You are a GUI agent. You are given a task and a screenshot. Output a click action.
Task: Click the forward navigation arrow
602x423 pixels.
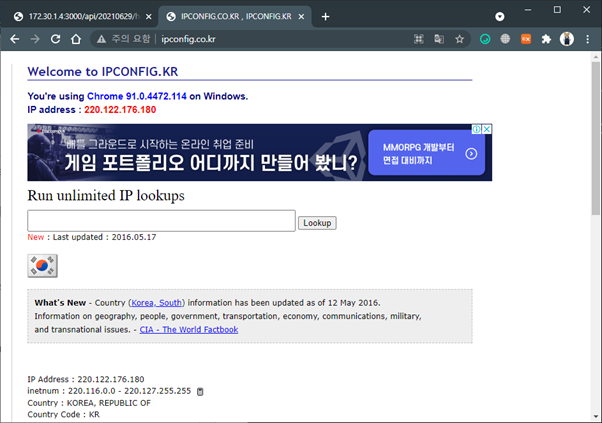point(35,39)
